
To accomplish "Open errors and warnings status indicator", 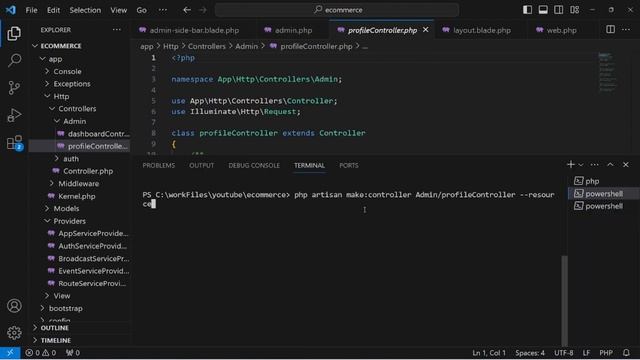I will click(40, 353).
